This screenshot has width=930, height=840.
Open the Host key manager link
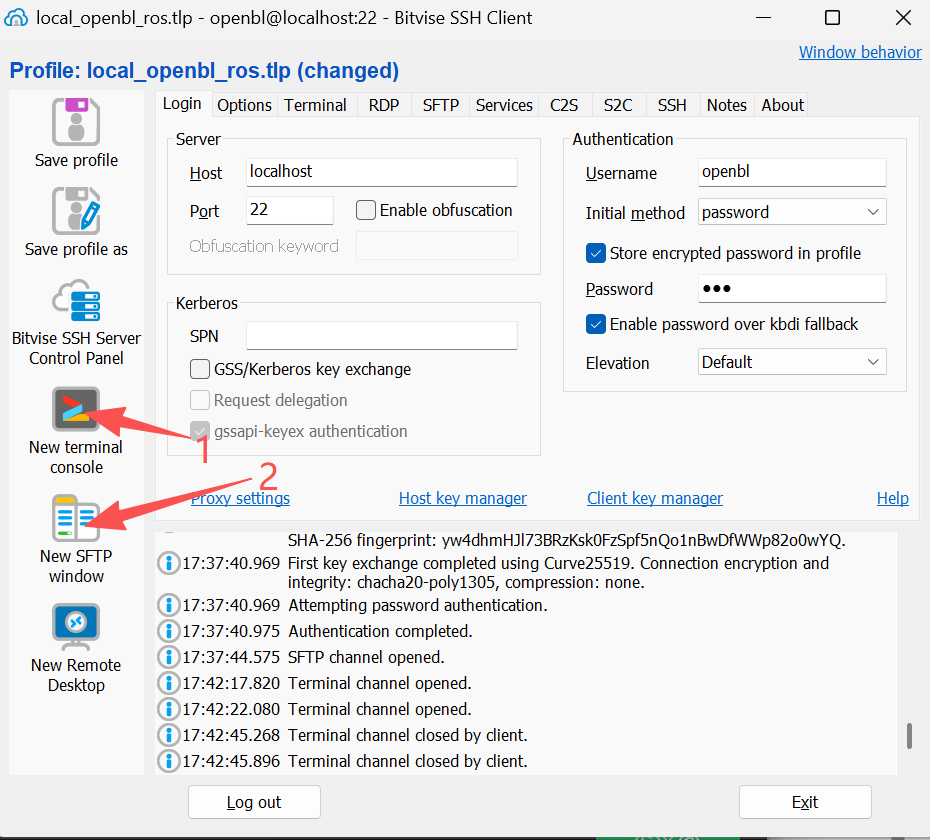pyautogui.click(x=462, y=498)
